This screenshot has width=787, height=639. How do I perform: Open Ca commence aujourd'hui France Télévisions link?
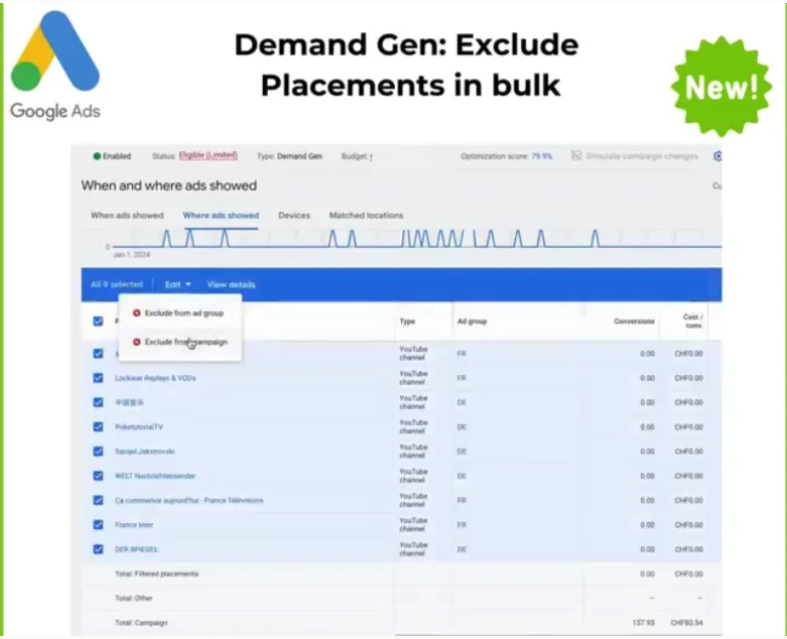click(189, 500)
